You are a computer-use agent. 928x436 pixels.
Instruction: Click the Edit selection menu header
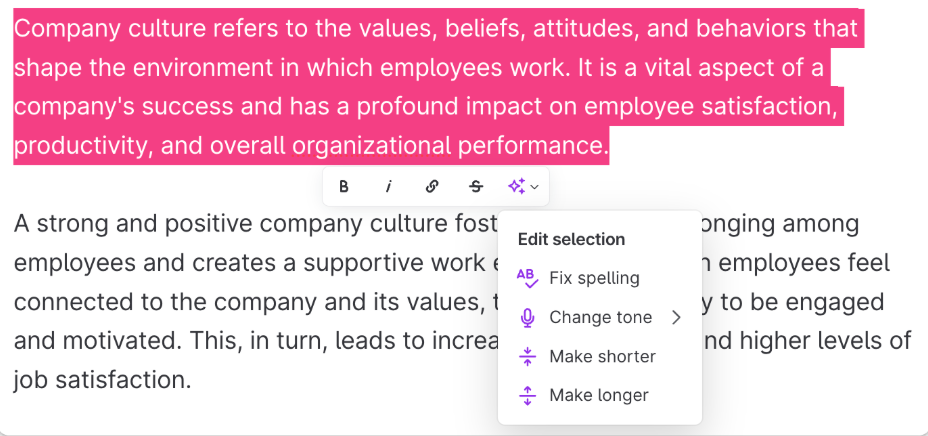[571, 239]
